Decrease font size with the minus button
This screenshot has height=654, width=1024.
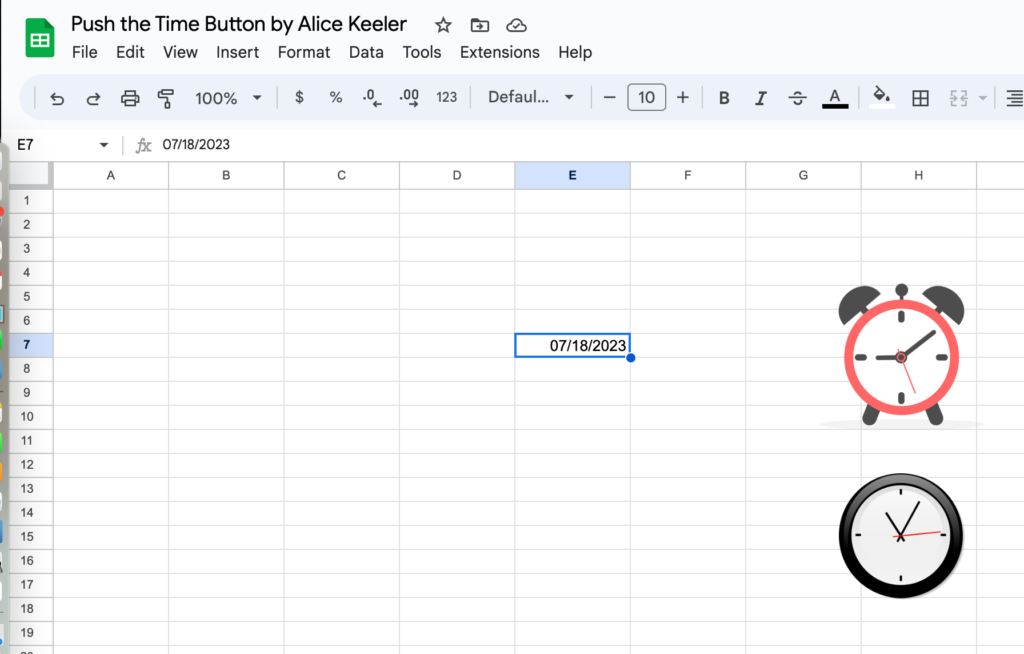tap(609, 97)
